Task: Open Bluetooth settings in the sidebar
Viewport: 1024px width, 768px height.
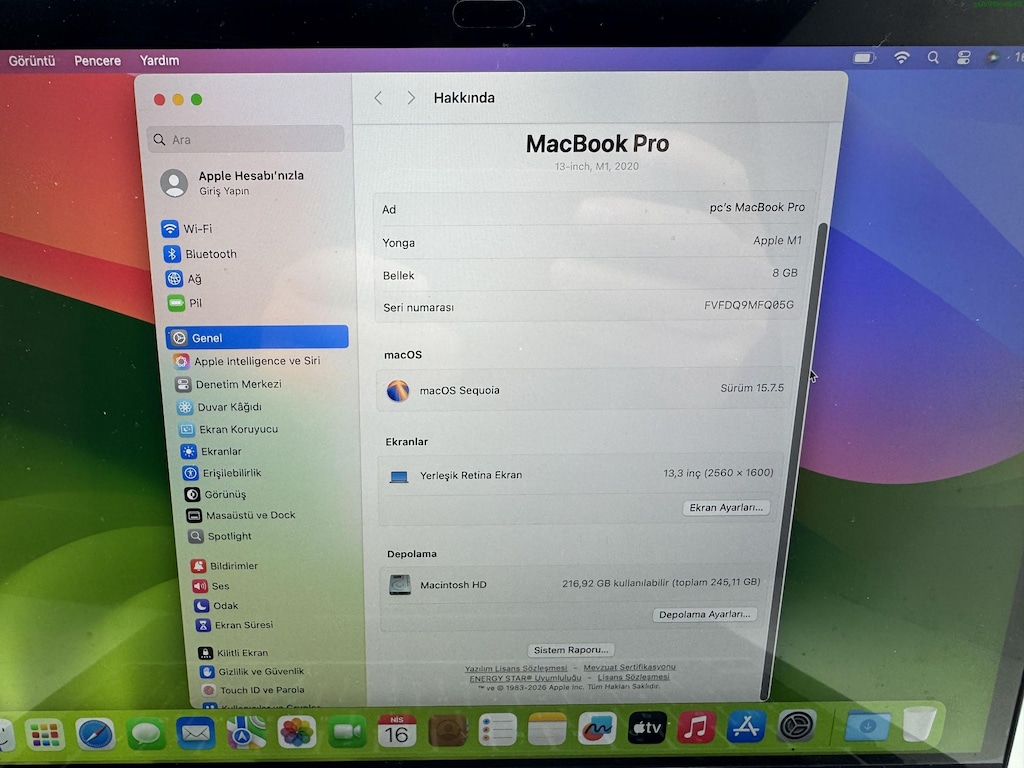Action: (x=201, y=254)
